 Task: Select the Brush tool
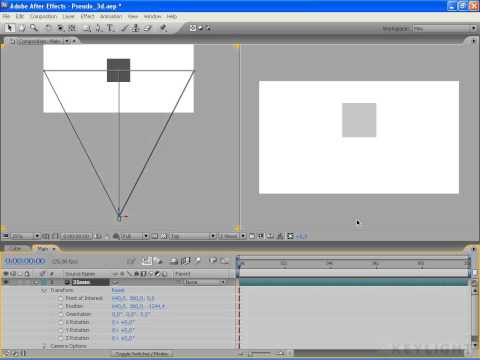(125, 28)
